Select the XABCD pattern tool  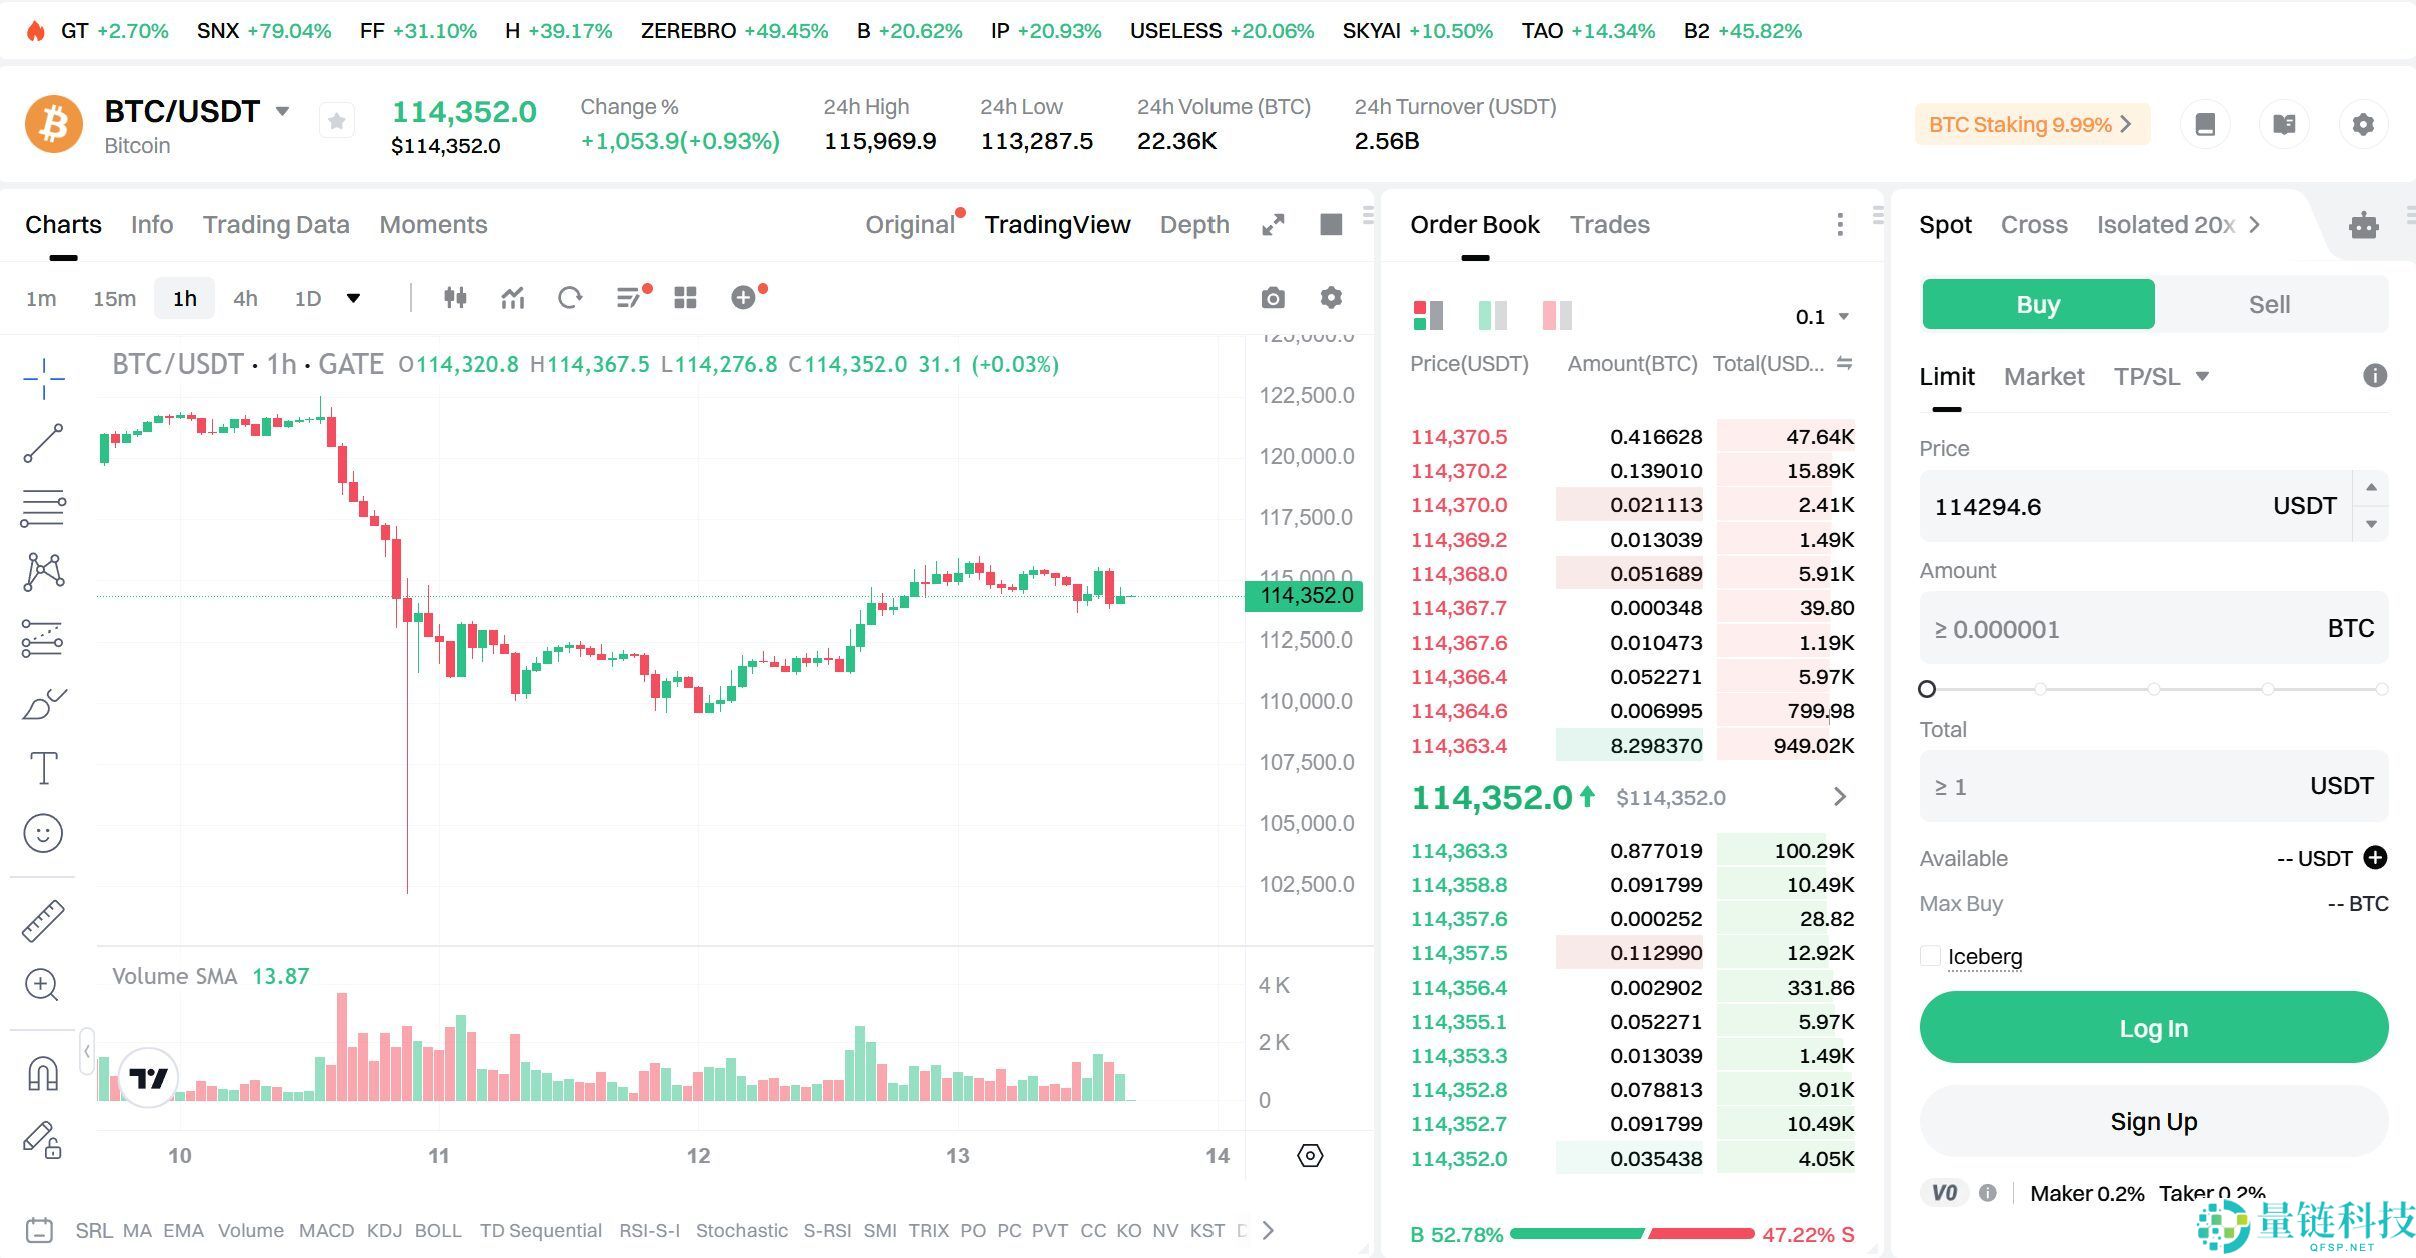[42, 570]
